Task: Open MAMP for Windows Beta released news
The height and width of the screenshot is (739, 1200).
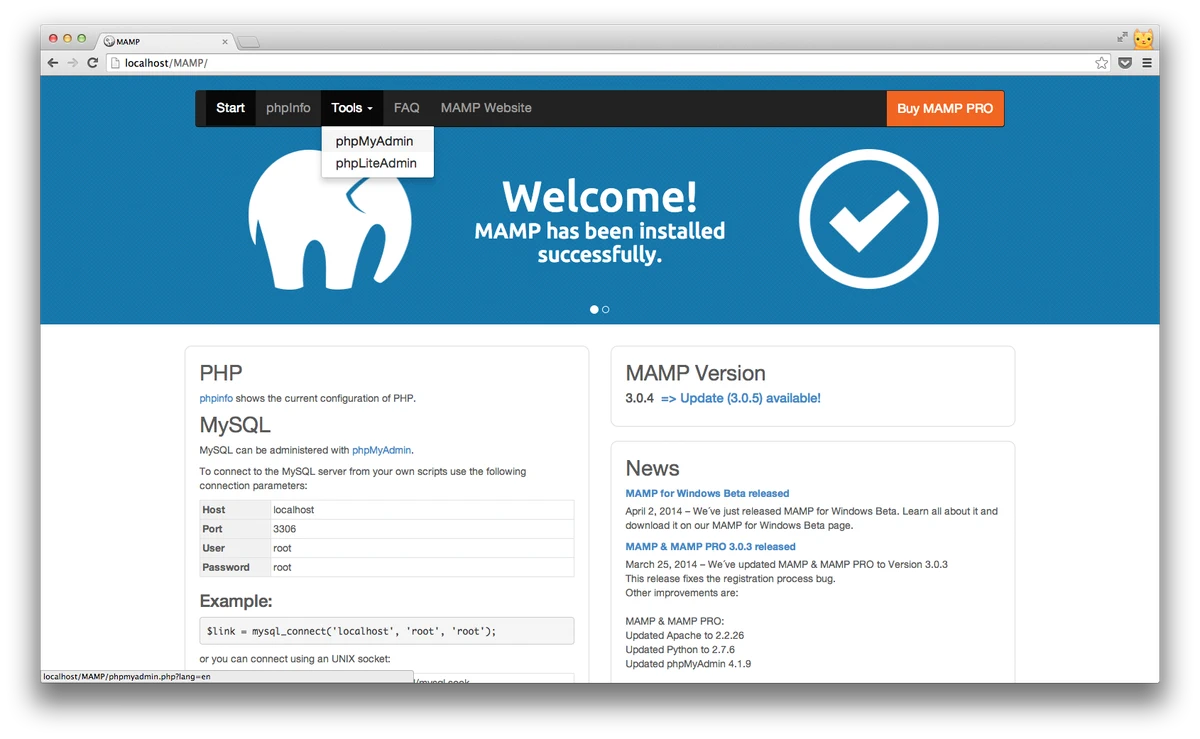Action: [707, 493]
